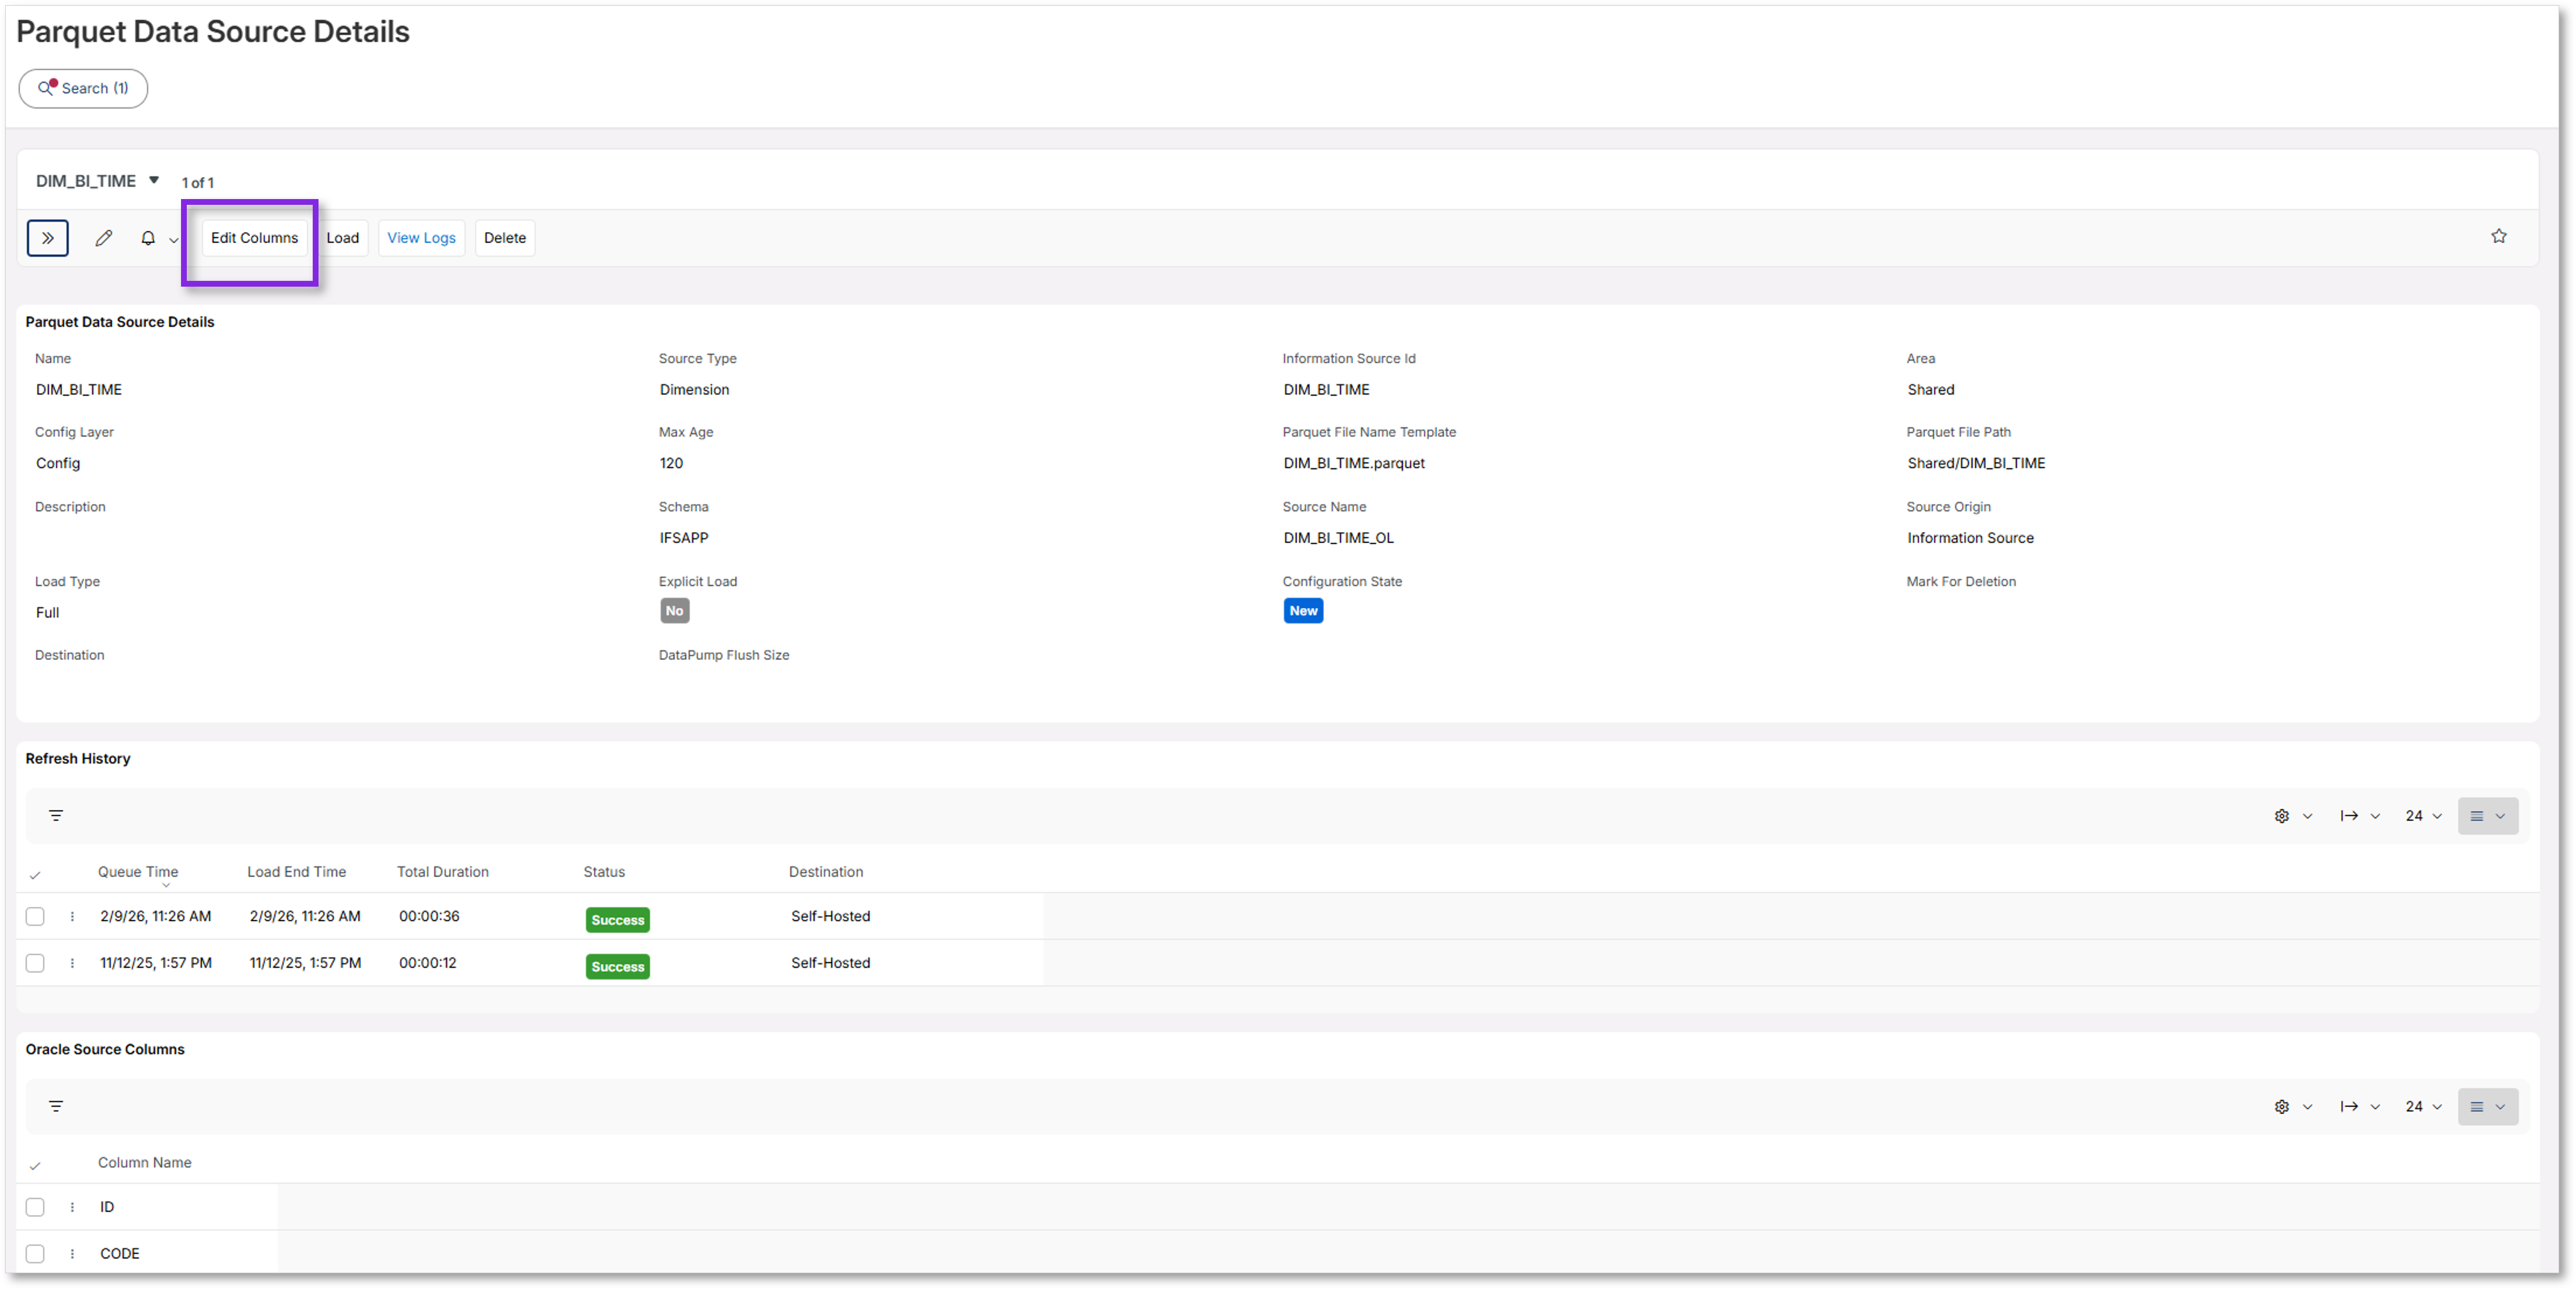Click the Delete button
2576x1290 pixels.
[x=505, y=238]
